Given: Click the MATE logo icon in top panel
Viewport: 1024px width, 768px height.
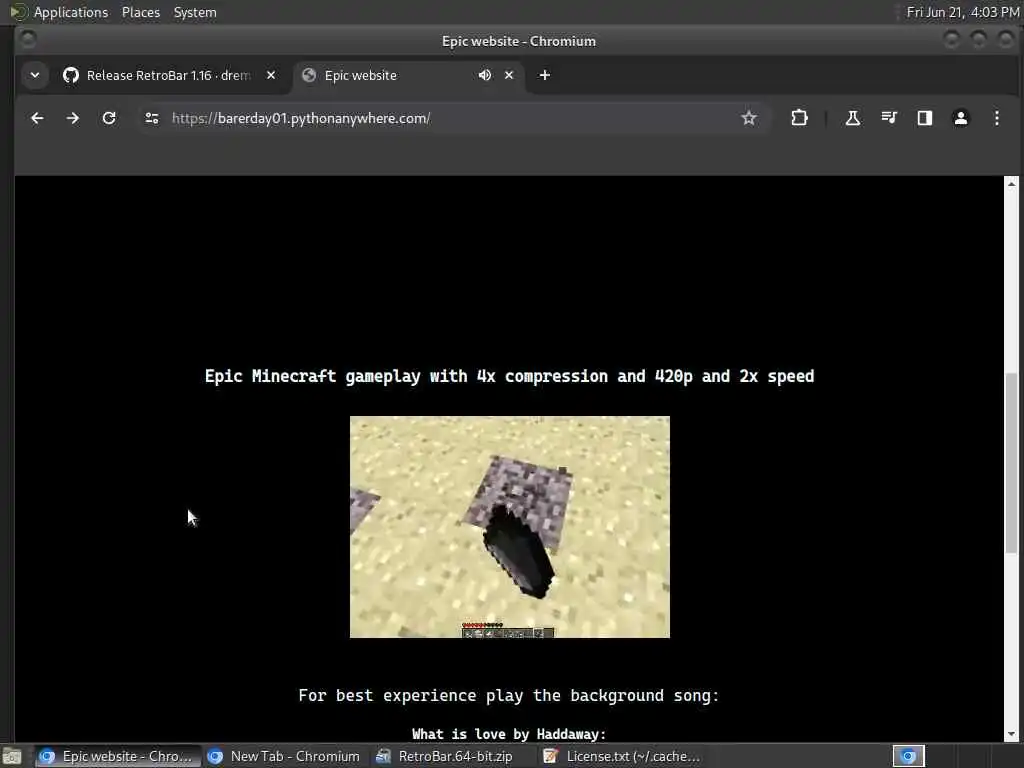Looking at the screenshot, I should [x=18, y=12].
